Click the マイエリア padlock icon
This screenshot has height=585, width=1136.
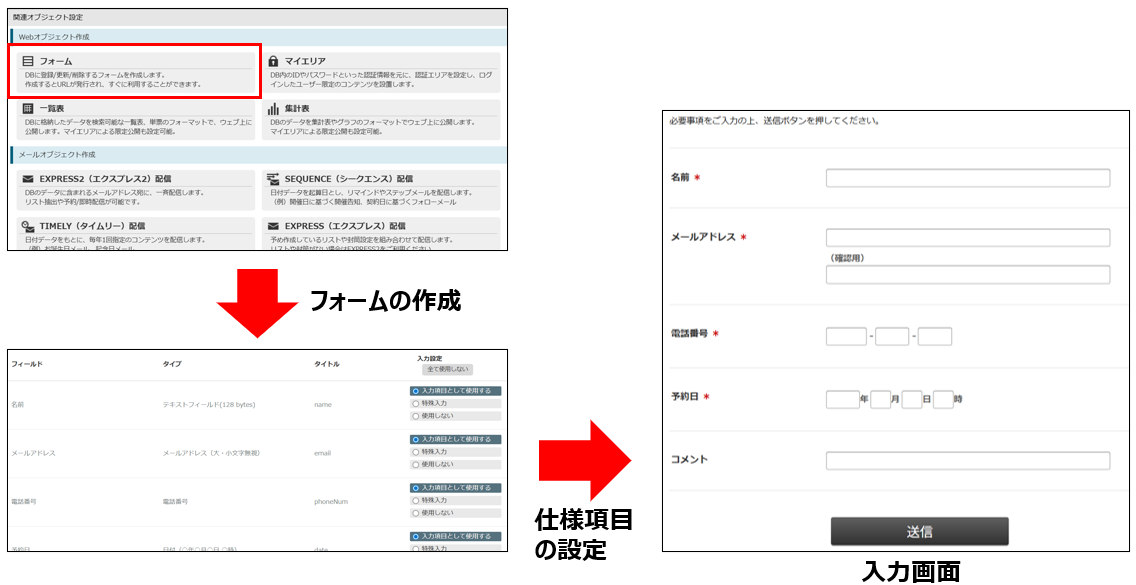coord(273,61)
